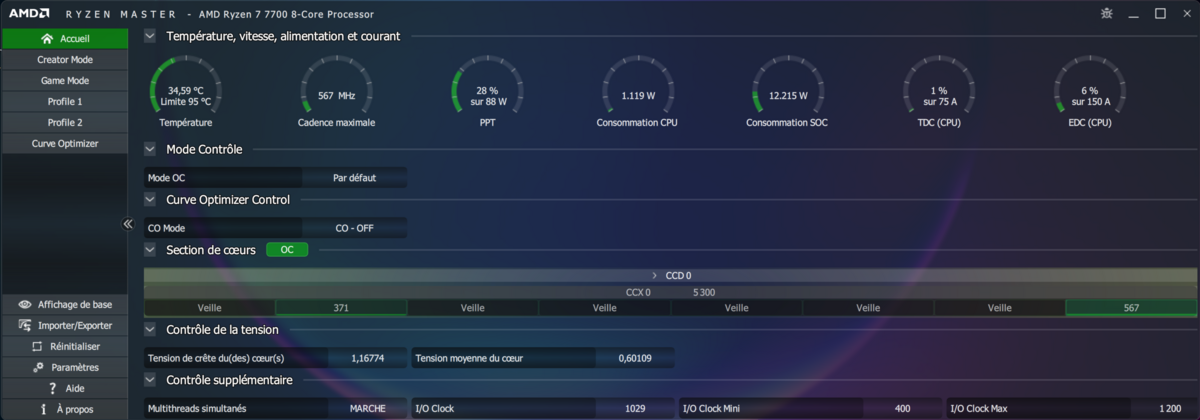
Task: Open Profile 1
Action: click(x=64, y=102)
